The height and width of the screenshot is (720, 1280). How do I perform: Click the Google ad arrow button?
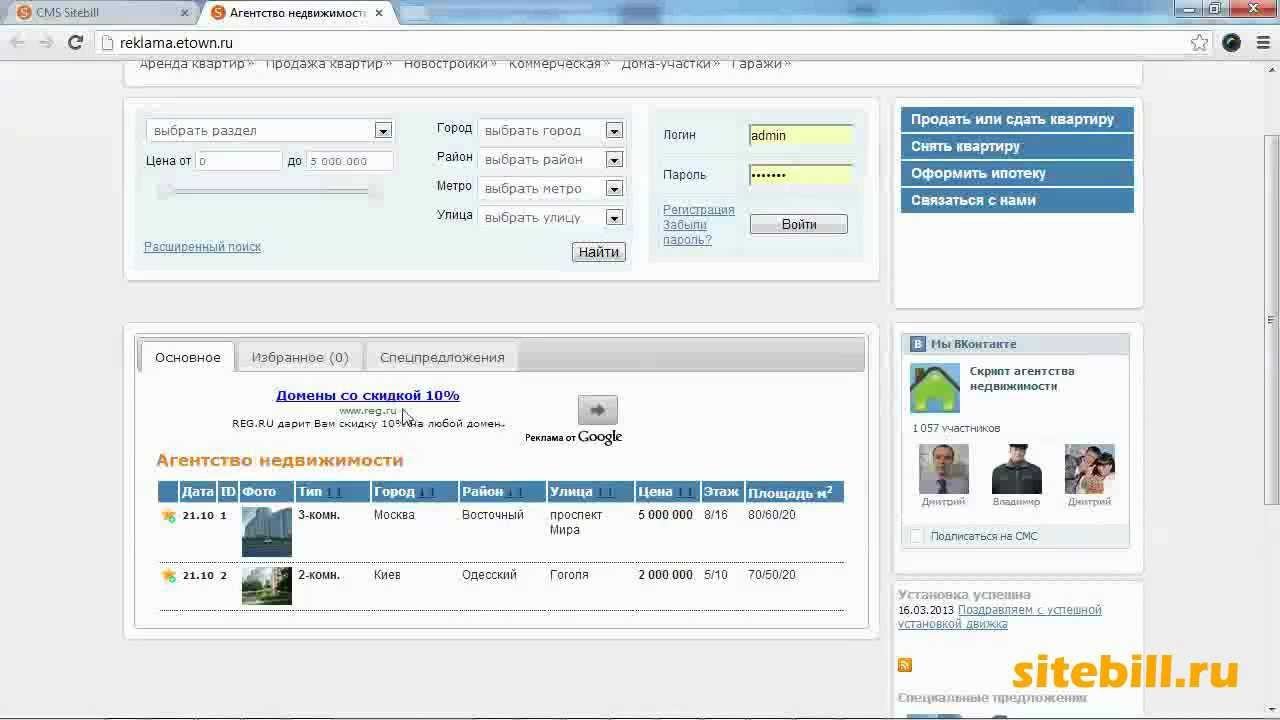598,410
